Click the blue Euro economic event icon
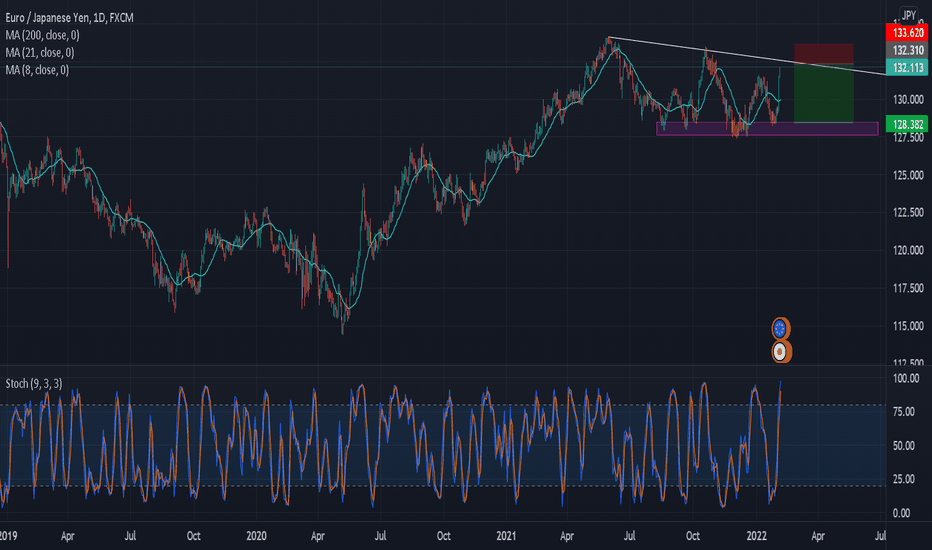The image size is (932, 550). pyautogui.click(x=780, y=328)
